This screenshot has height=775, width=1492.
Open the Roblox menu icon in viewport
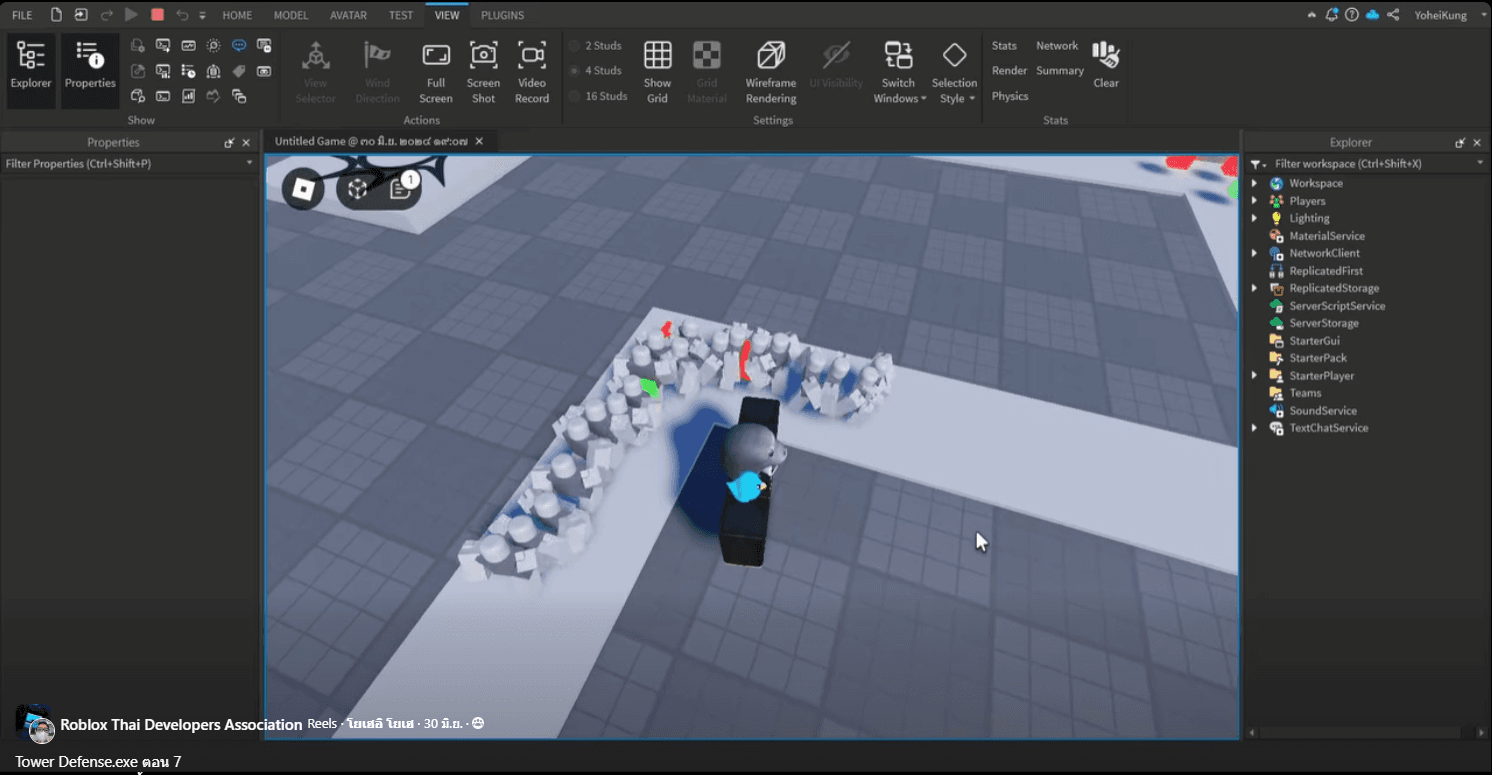point(303,188)
